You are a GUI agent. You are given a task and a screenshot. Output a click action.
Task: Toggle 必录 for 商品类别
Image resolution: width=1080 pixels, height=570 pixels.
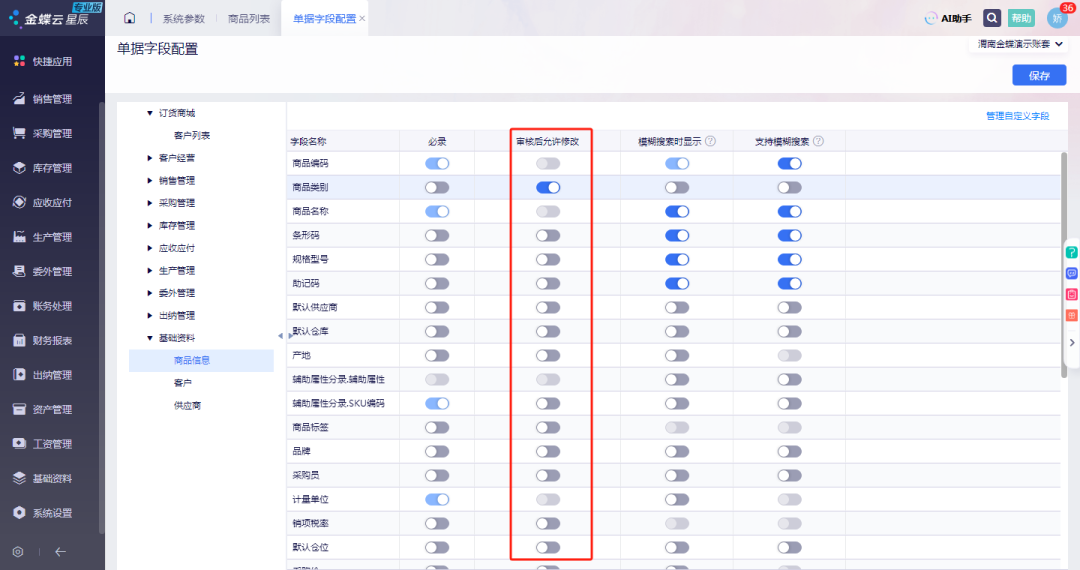(x=437, y=187)
